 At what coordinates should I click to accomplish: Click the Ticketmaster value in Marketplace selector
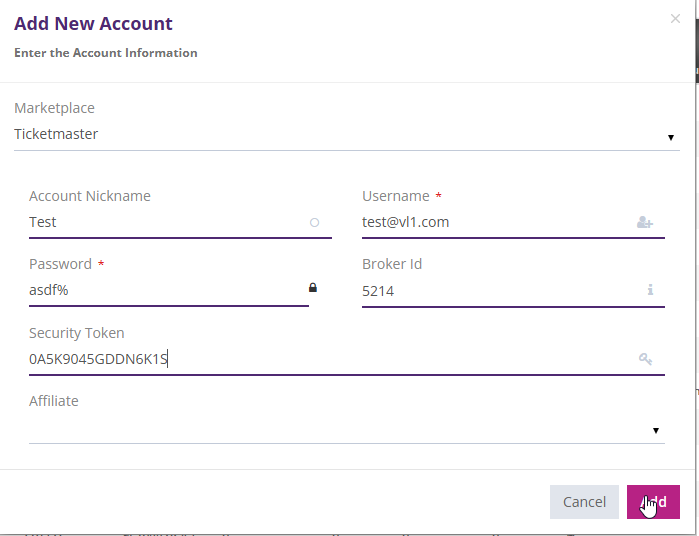point(56,134)
